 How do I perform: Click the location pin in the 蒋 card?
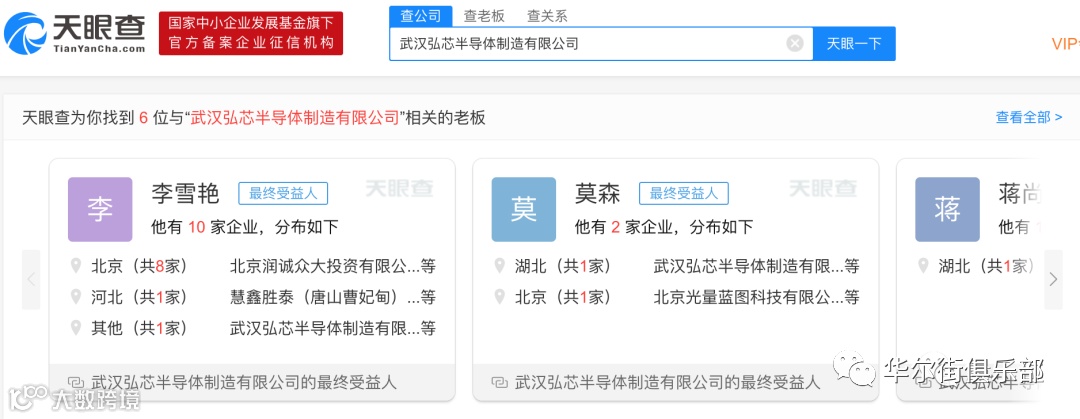pos(923,266)
